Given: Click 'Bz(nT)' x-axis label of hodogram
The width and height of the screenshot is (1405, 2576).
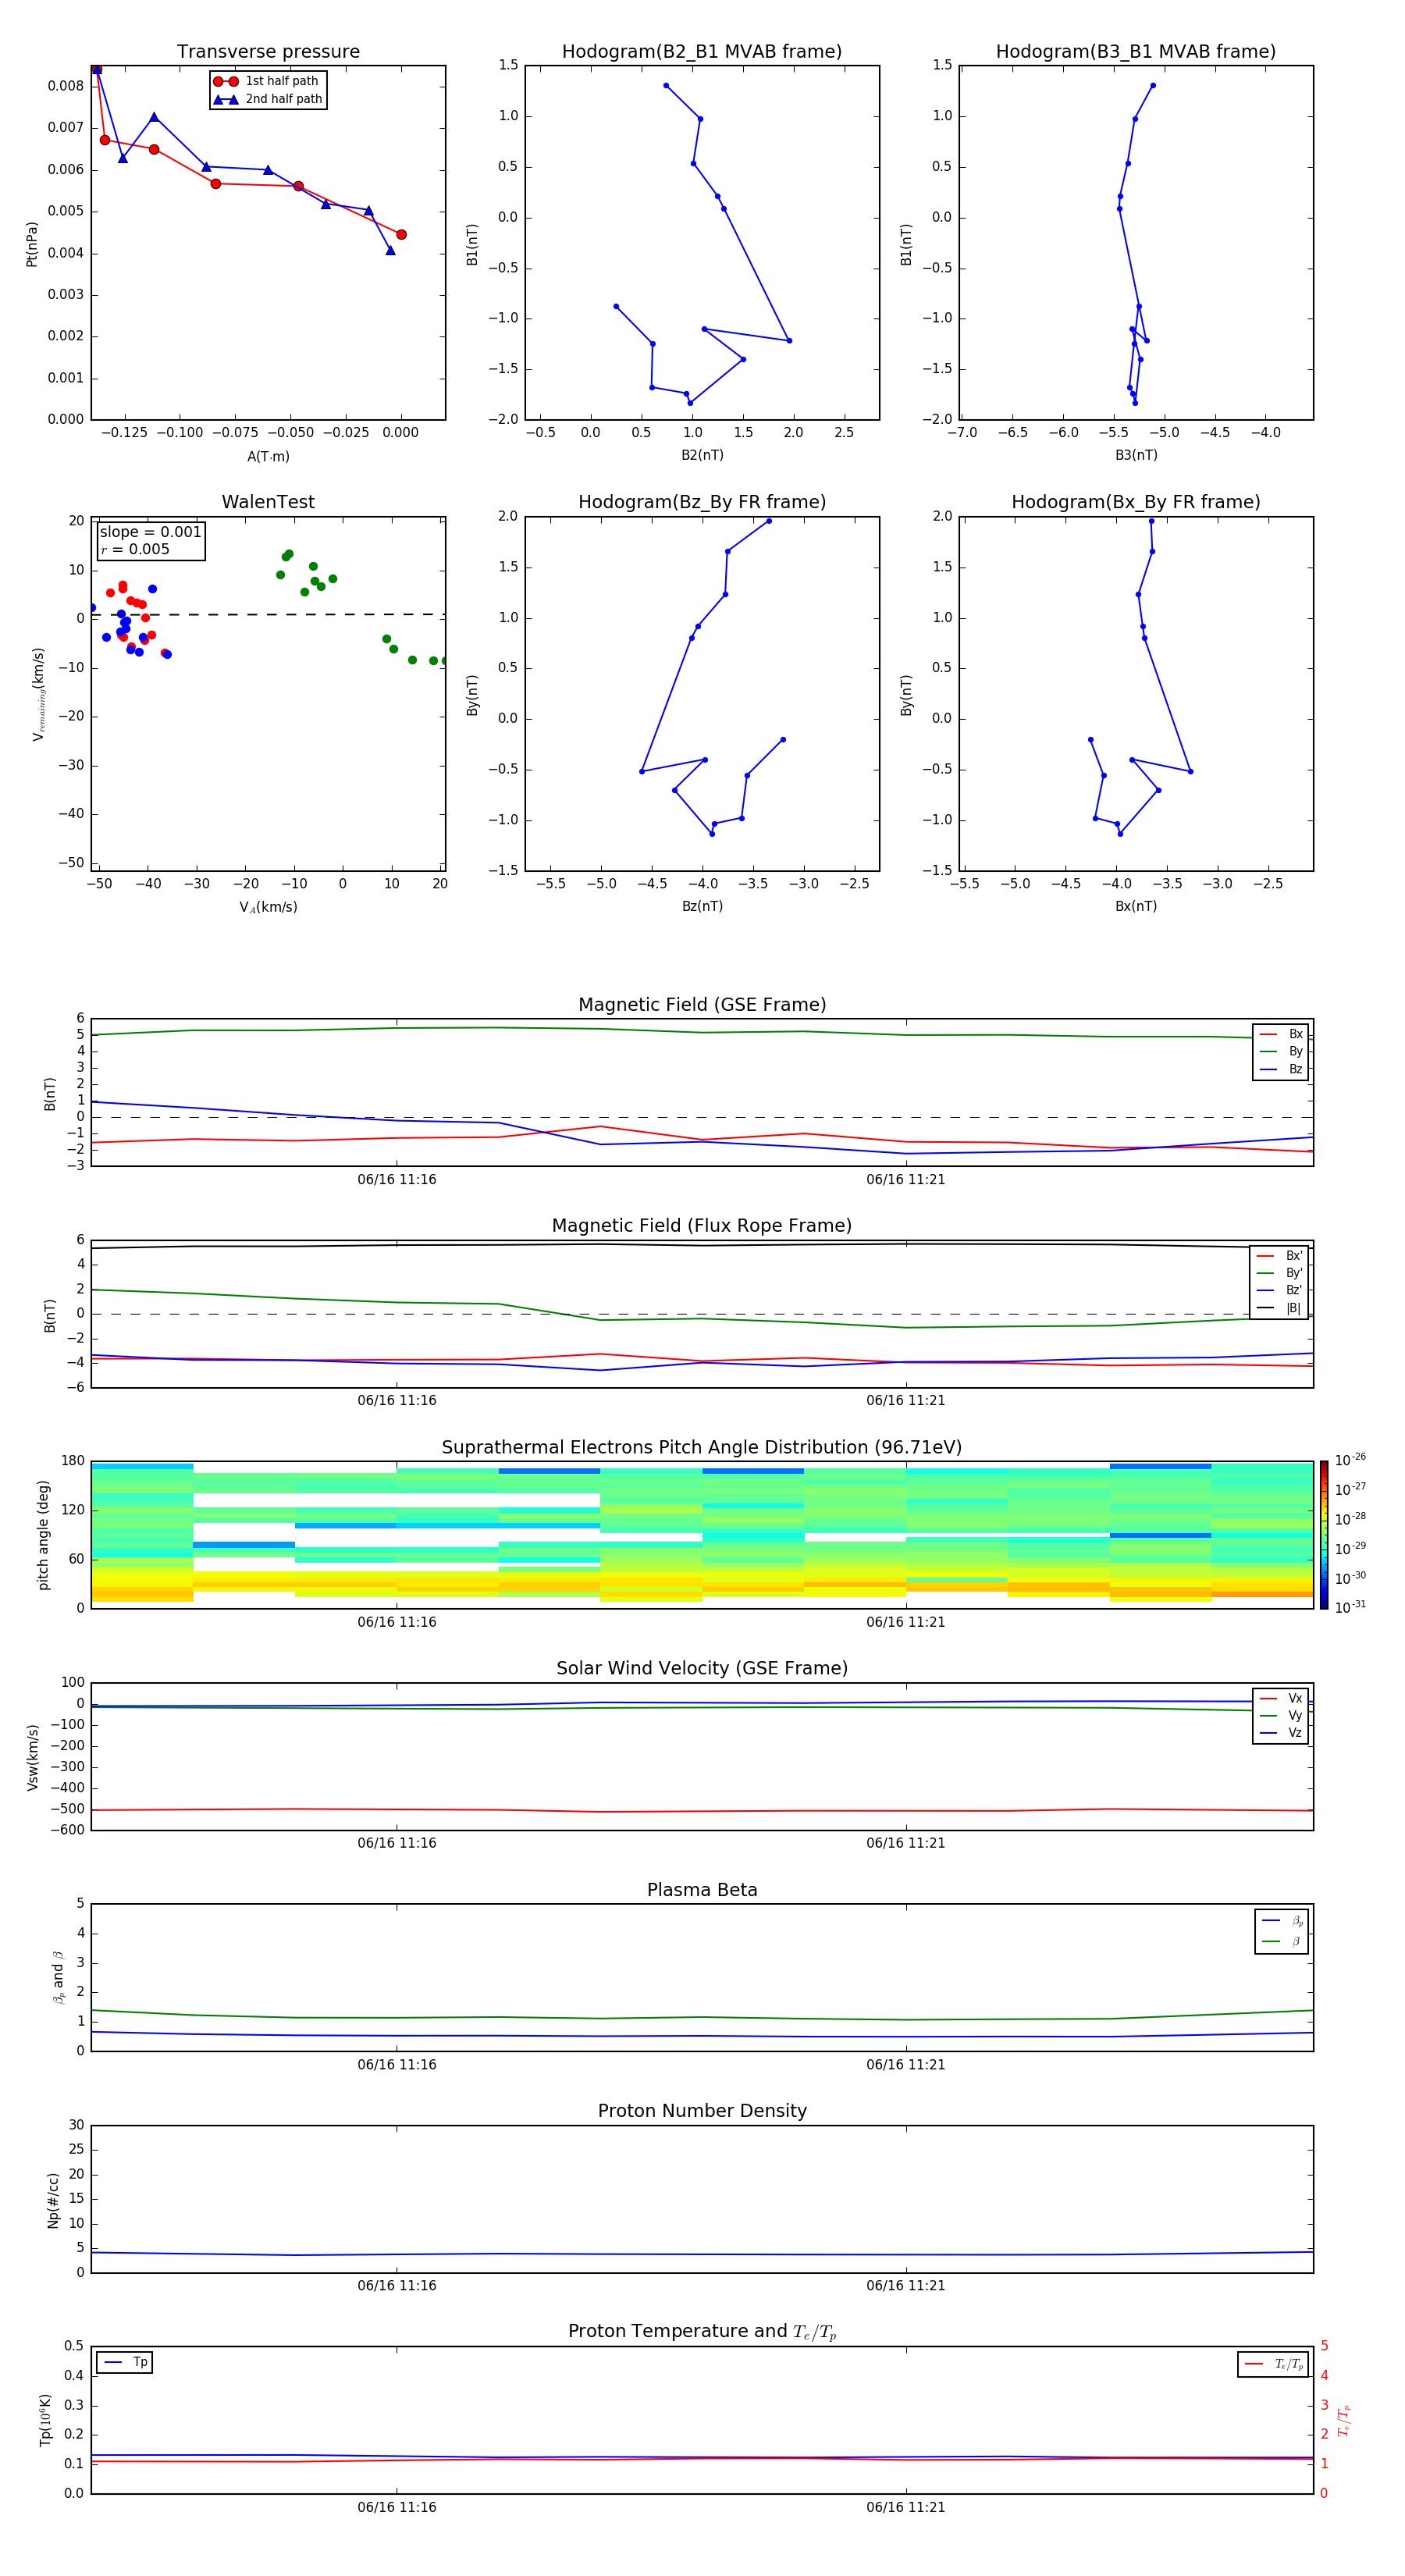Looking at the screenshot, I should (702, 906).
